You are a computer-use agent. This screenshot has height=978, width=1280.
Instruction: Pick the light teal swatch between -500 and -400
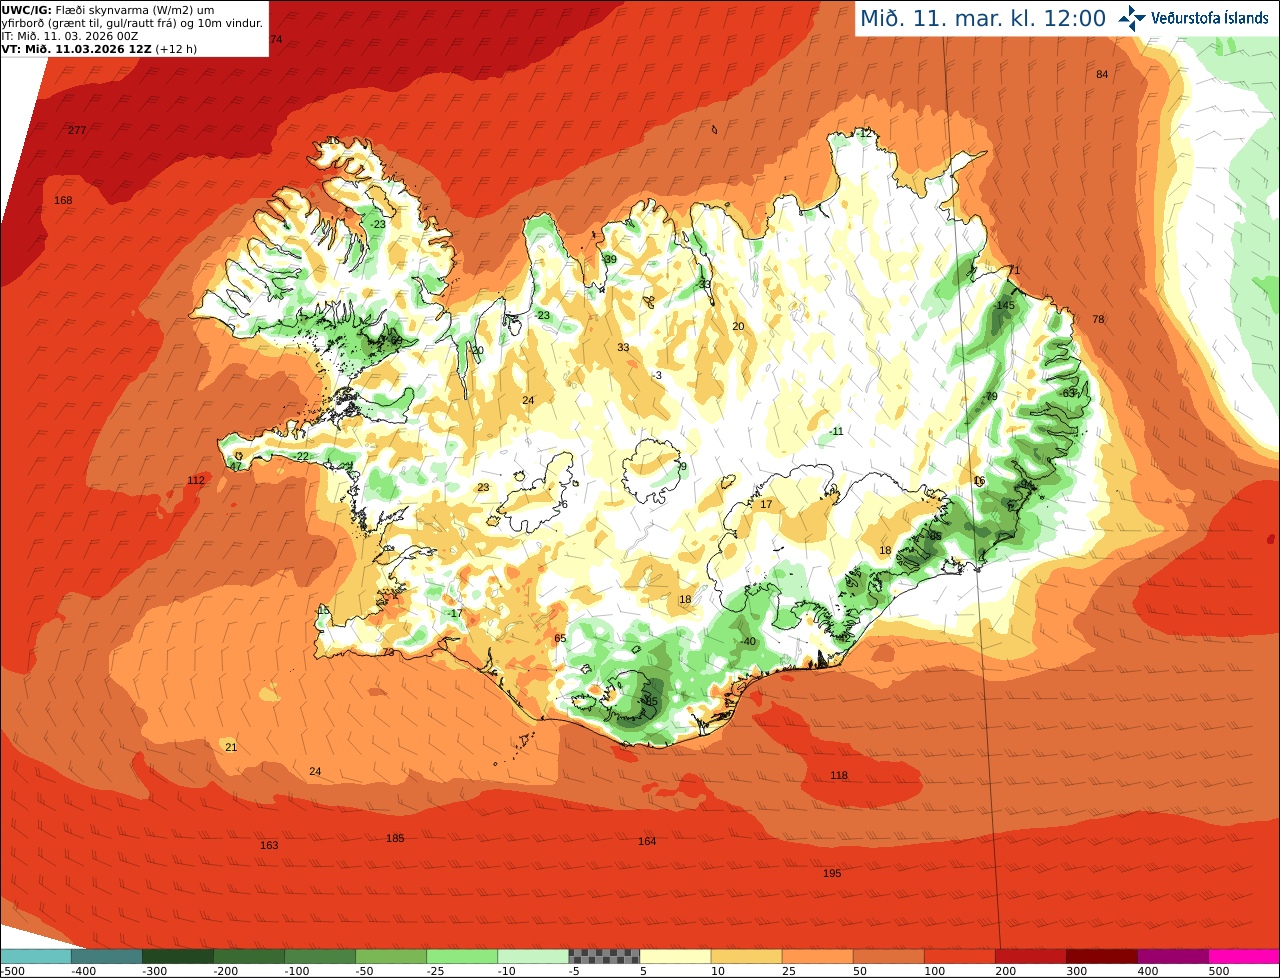[35, 956]
